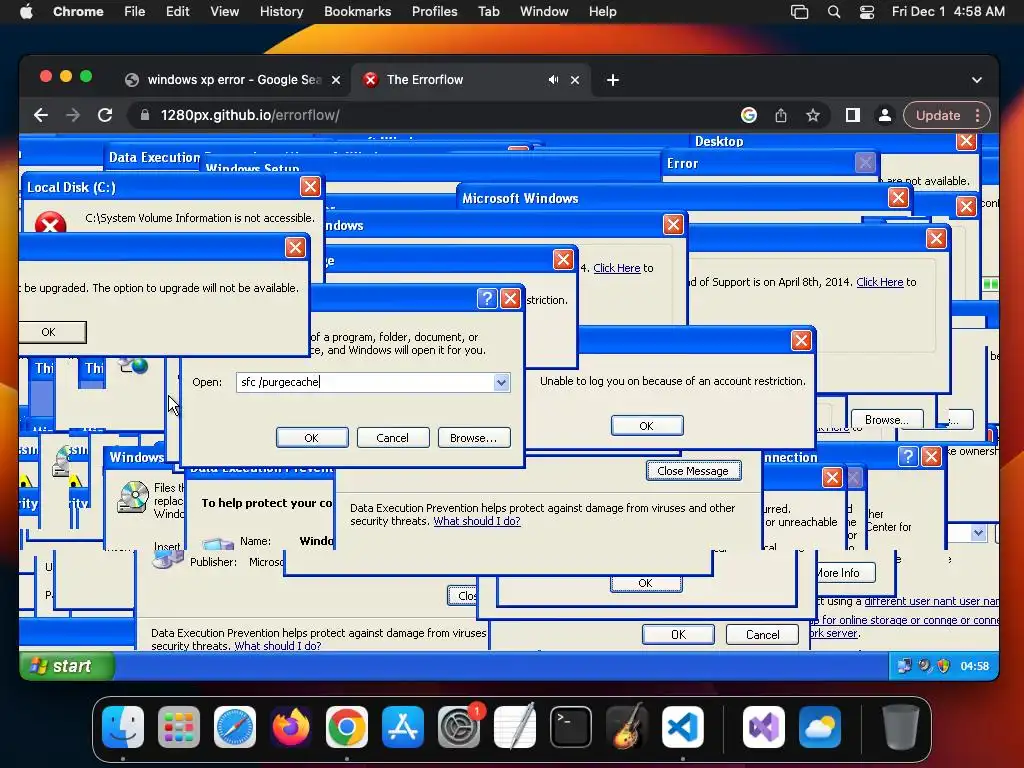
Task: Click the network globe icon
Action: (x=134, y=365)
